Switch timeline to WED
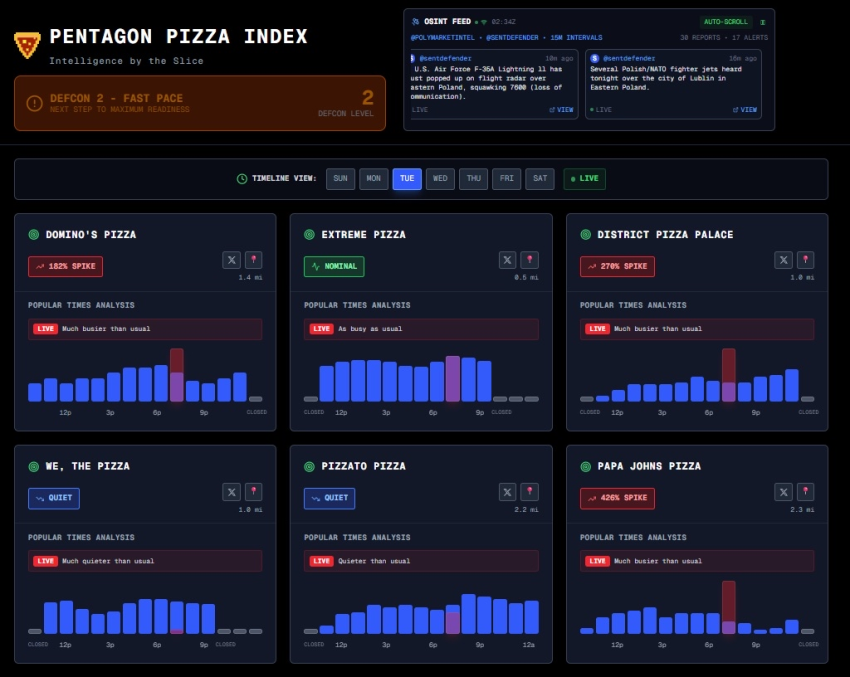Viewport: 850px width, 677px height. tap(440, 179)
